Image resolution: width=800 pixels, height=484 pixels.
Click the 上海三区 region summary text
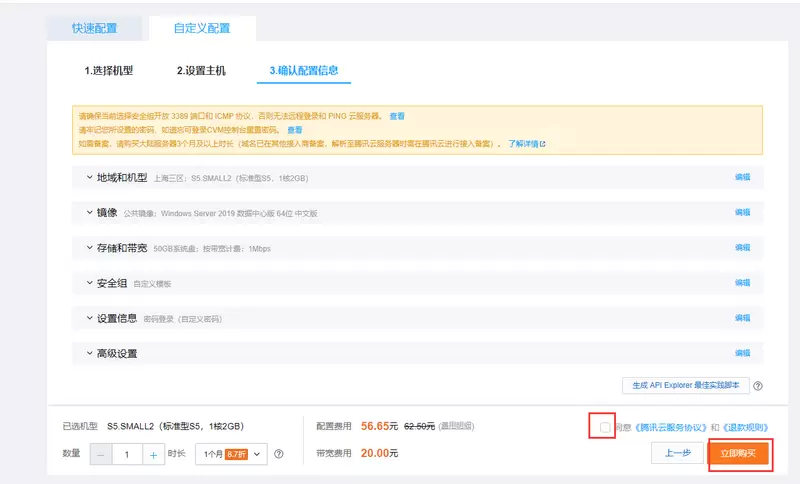(x=231, y=179)
